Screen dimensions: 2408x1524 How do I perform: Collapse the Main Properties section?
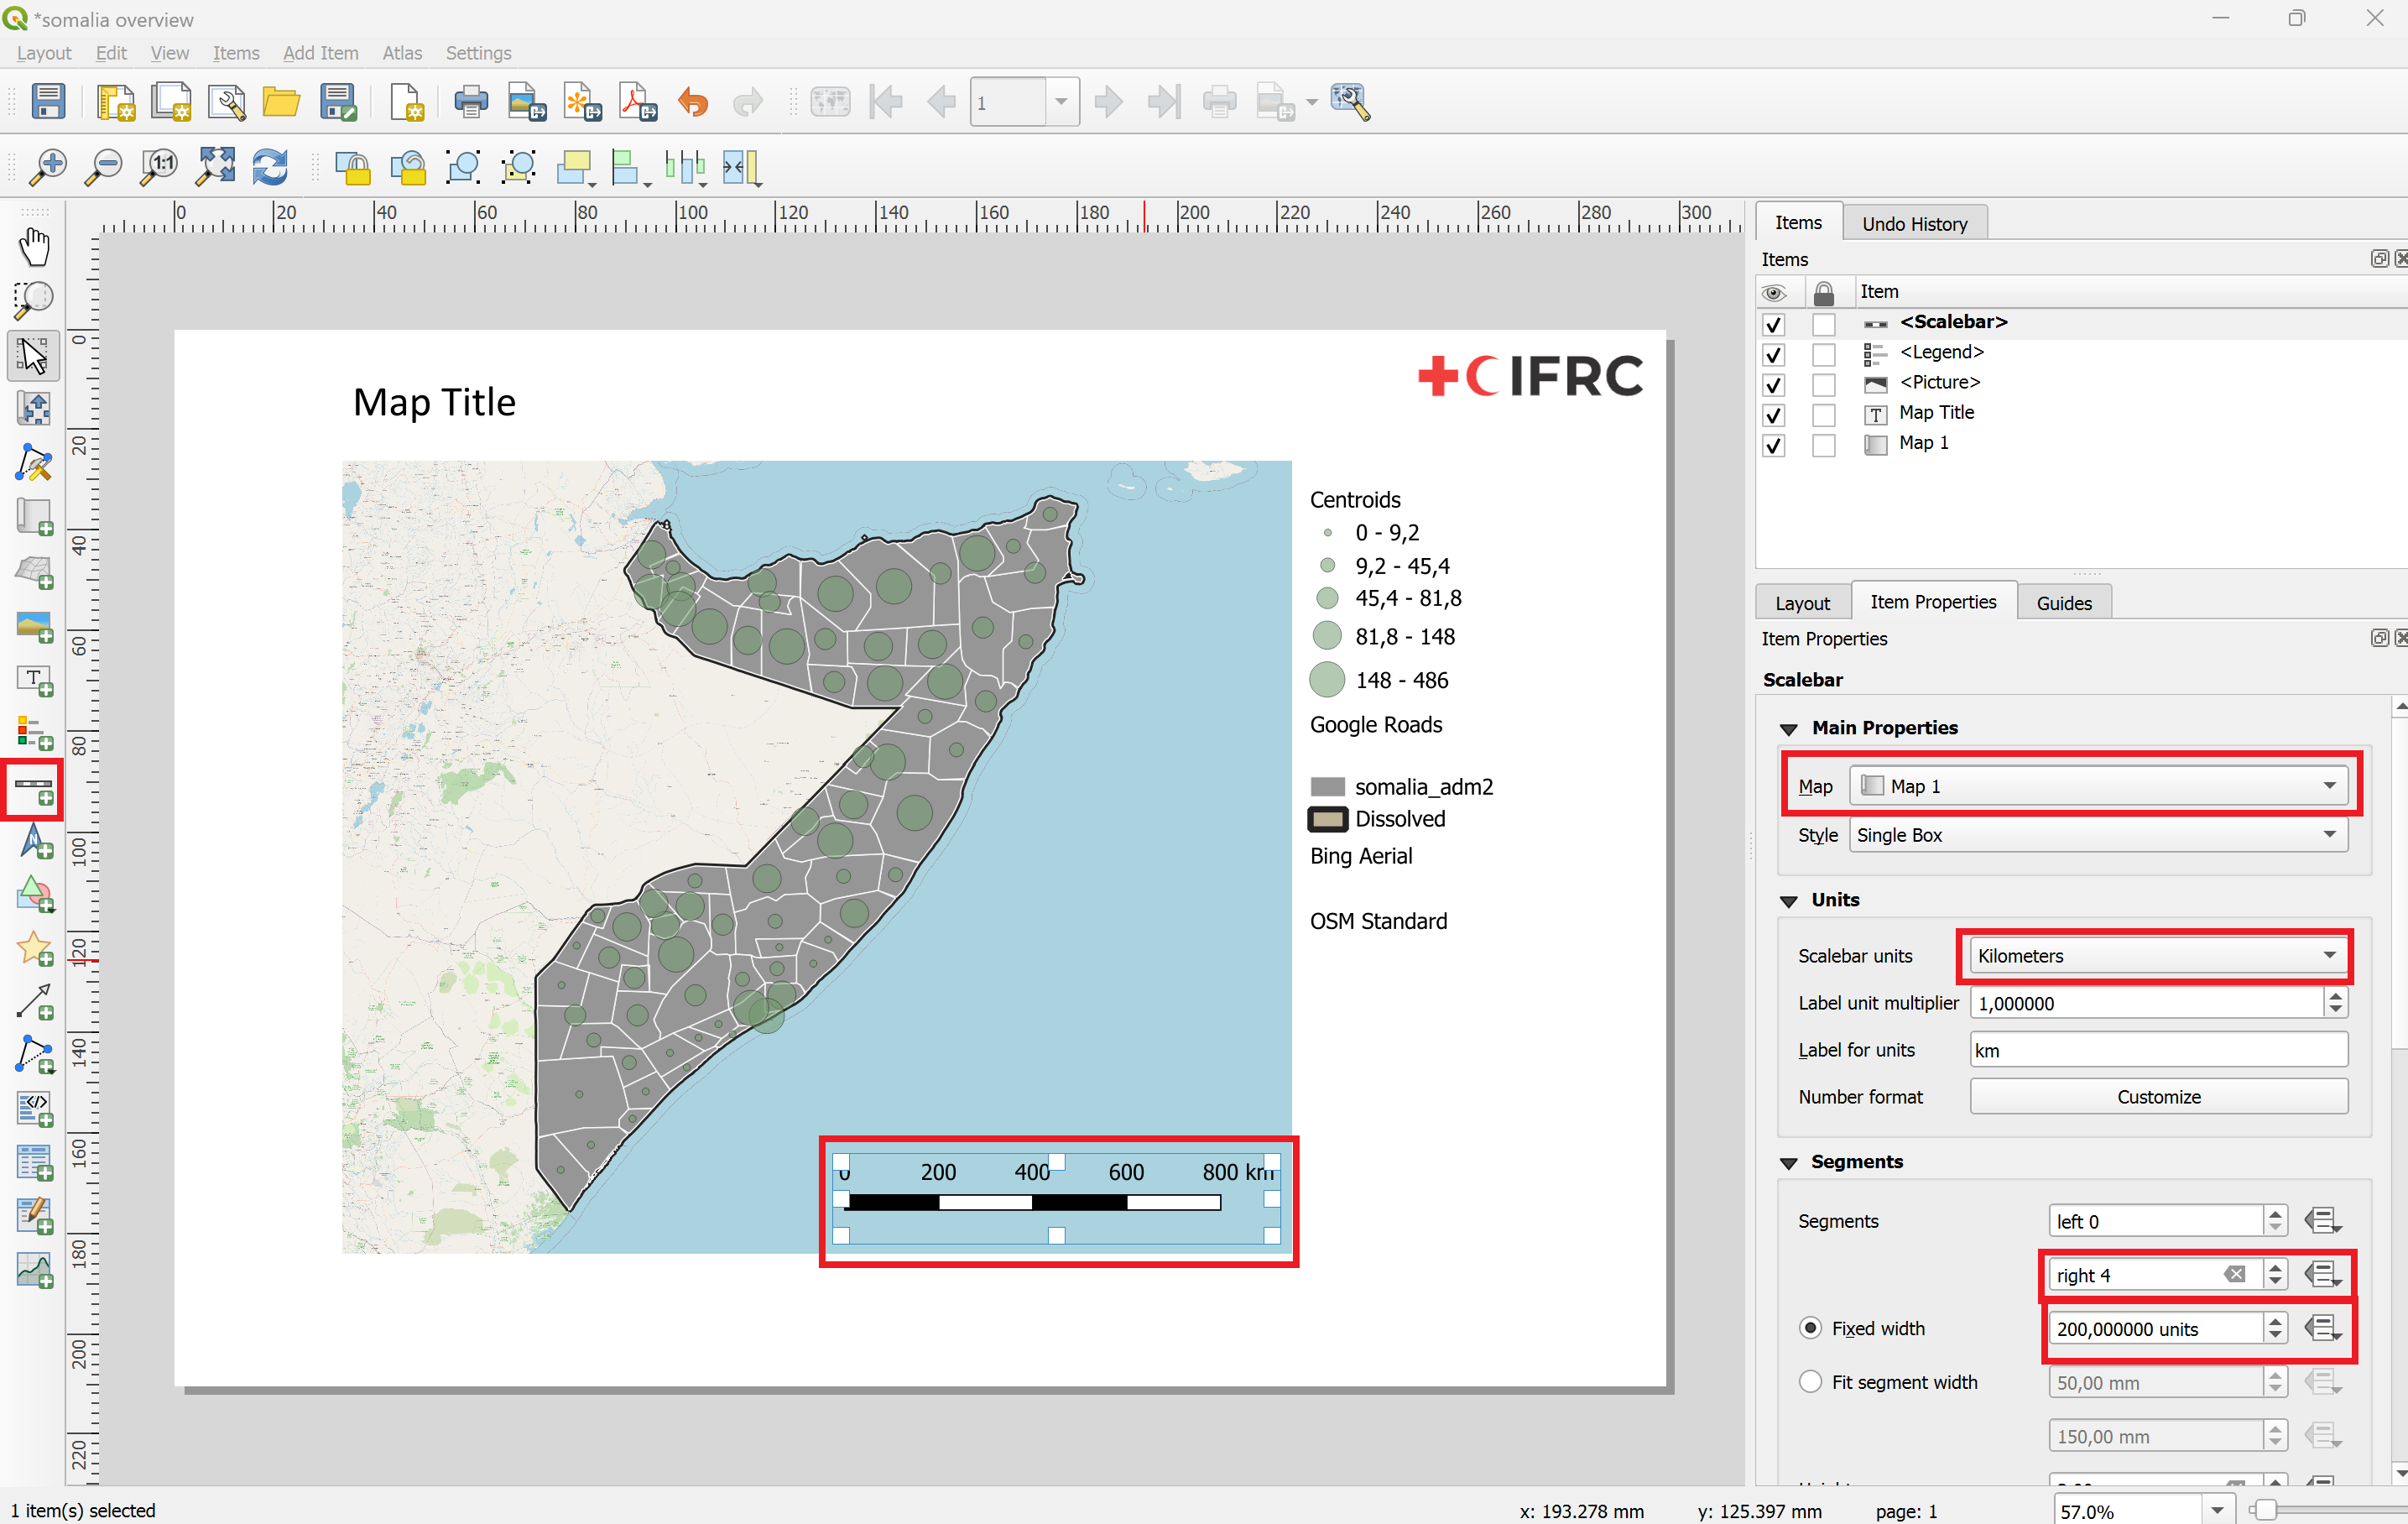coord(1789,729)
